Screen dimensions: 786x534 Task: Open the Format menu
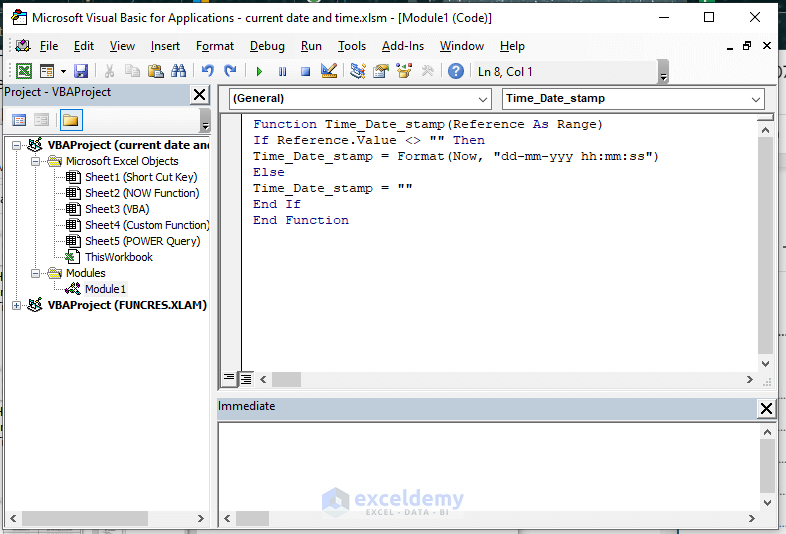215,46
